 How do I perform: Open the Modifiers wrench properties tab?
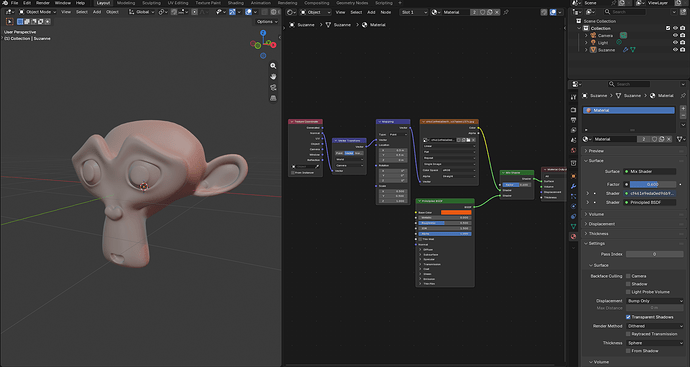[x=573, y=186]
